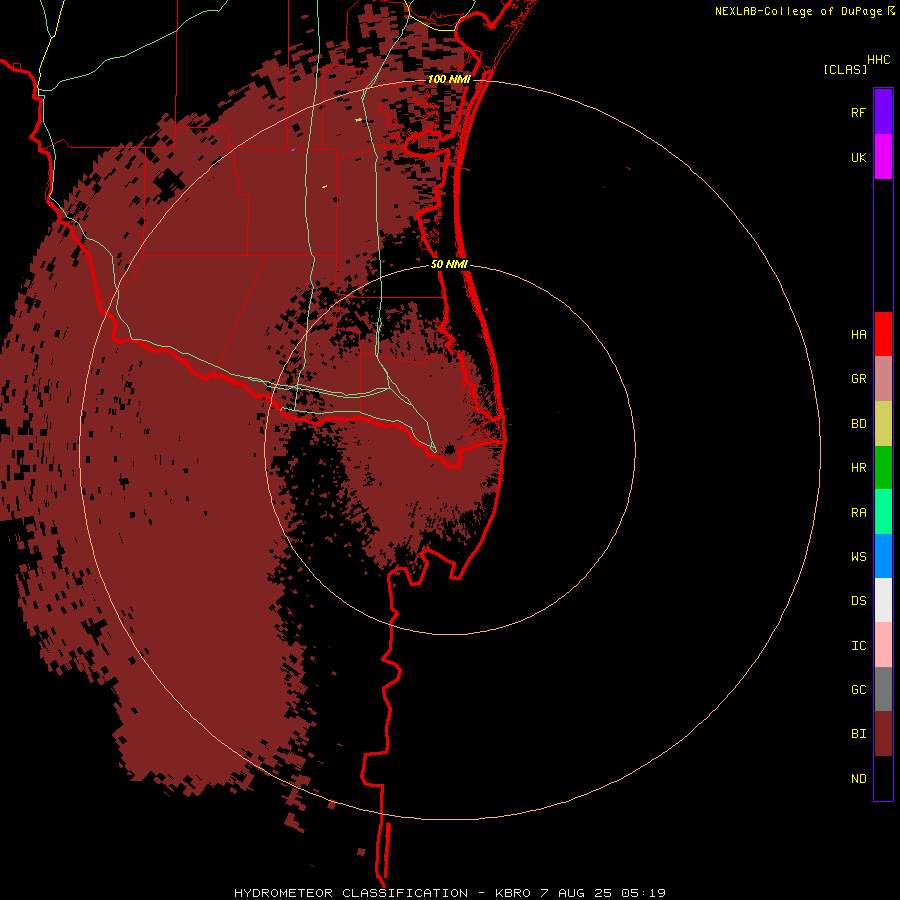This screenshot has height=900, width=900.
Task: Click the RA legend label
Action: 858,513
